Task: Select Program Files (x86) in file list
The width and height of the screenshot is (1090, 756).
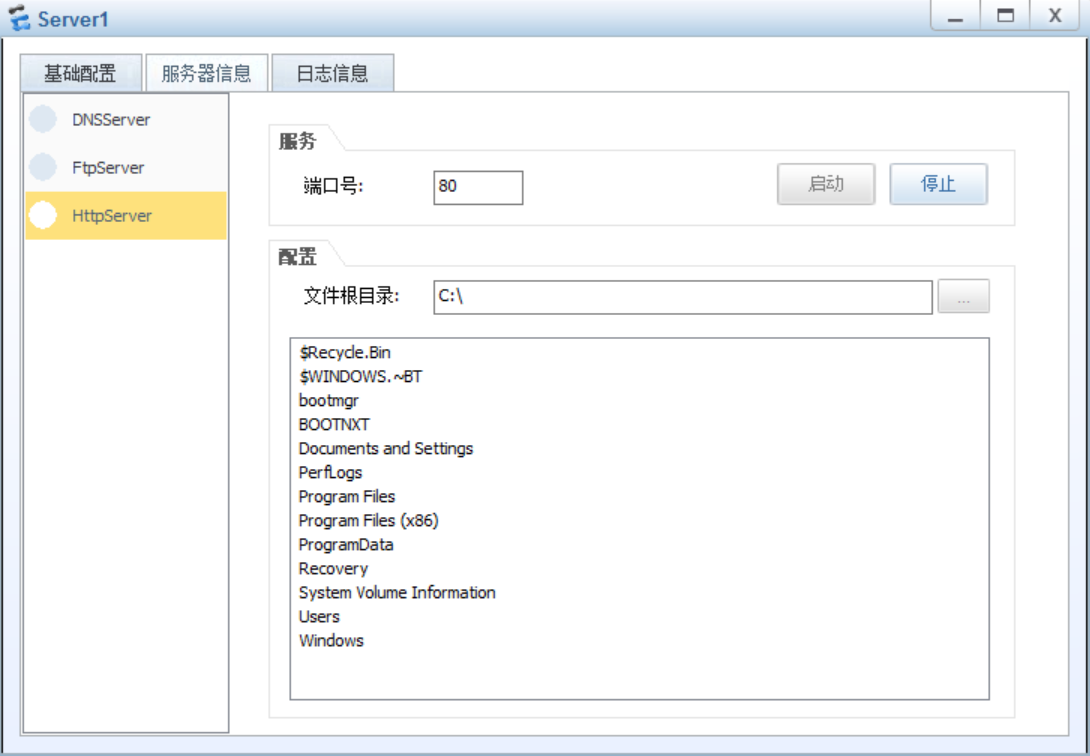Action: (x=368, y=520)
